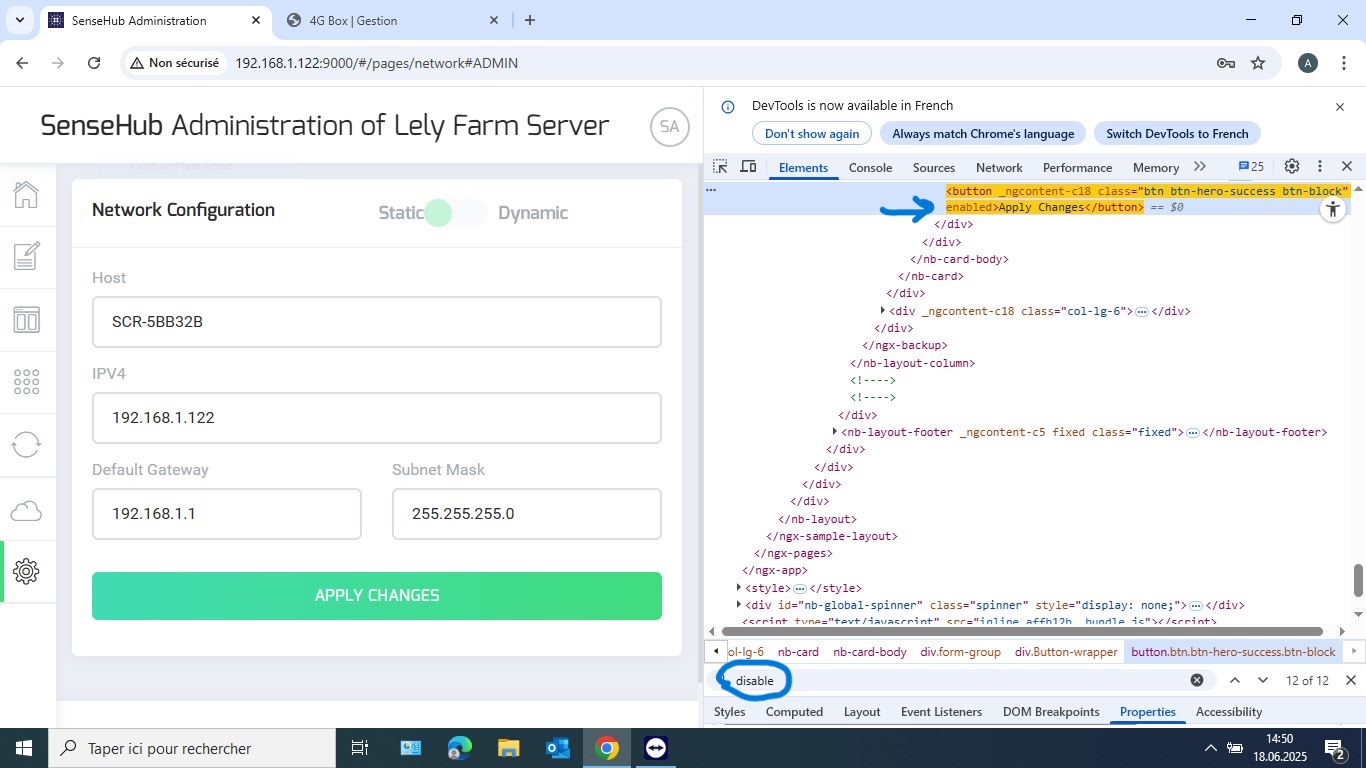Open the home icon in the sidebar
This screenshot has height=768, width=1366.
coord(26,194)
